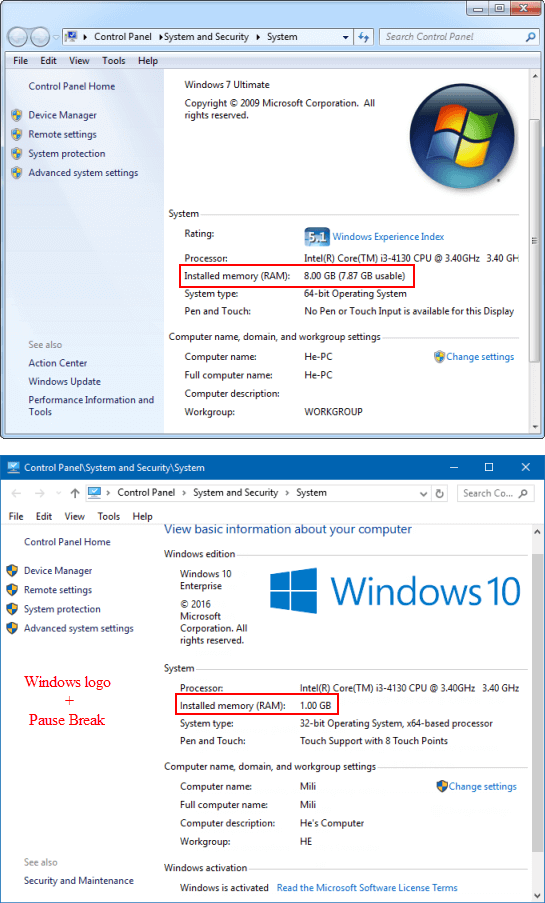The height and width of the screenshot is (903, 545).
Task: Click System and Security breadcrumb in Windows 7
Action: [206, 37]
